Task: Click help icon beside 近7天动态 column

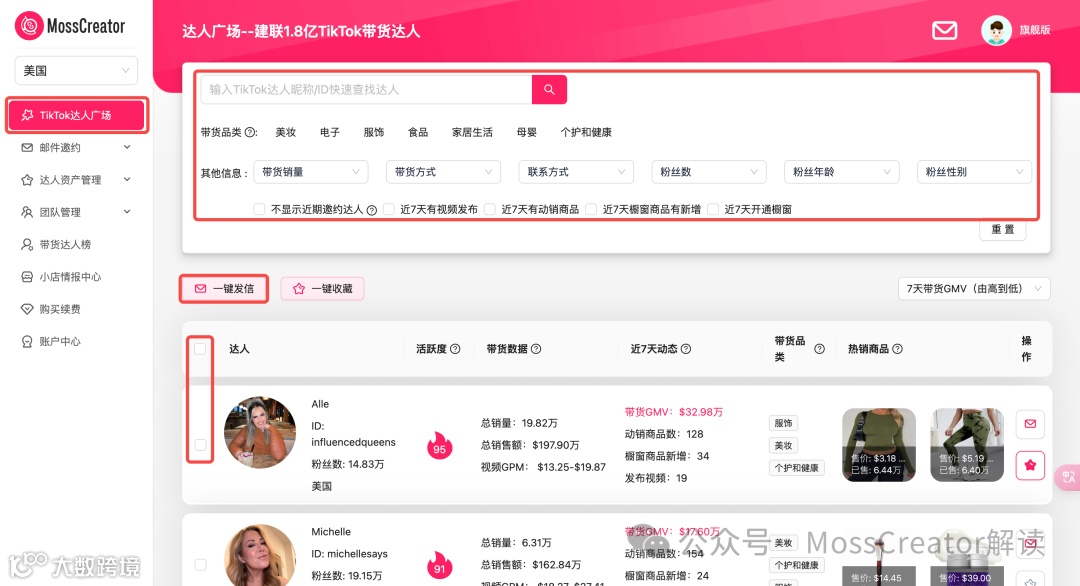Action: [x=686, y=349]
